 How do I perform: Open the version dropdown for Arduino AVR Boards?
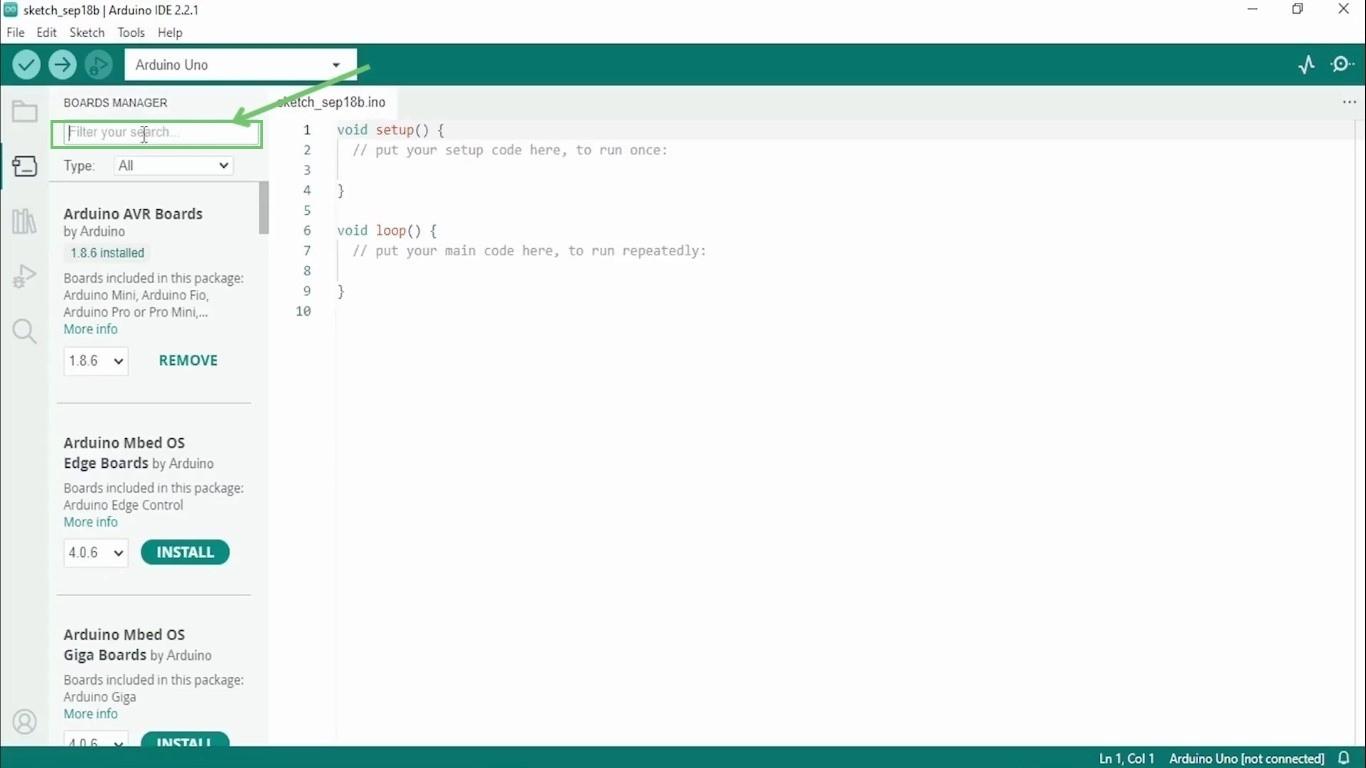click(x=95, y=361)
